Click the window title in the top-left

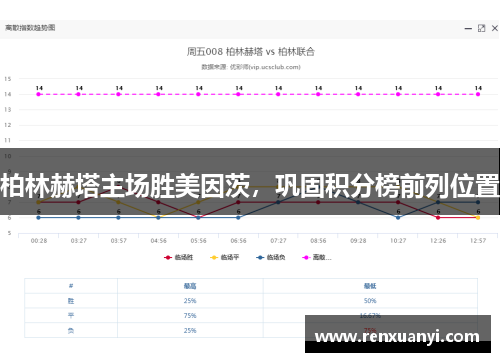[x=30, y=28]
